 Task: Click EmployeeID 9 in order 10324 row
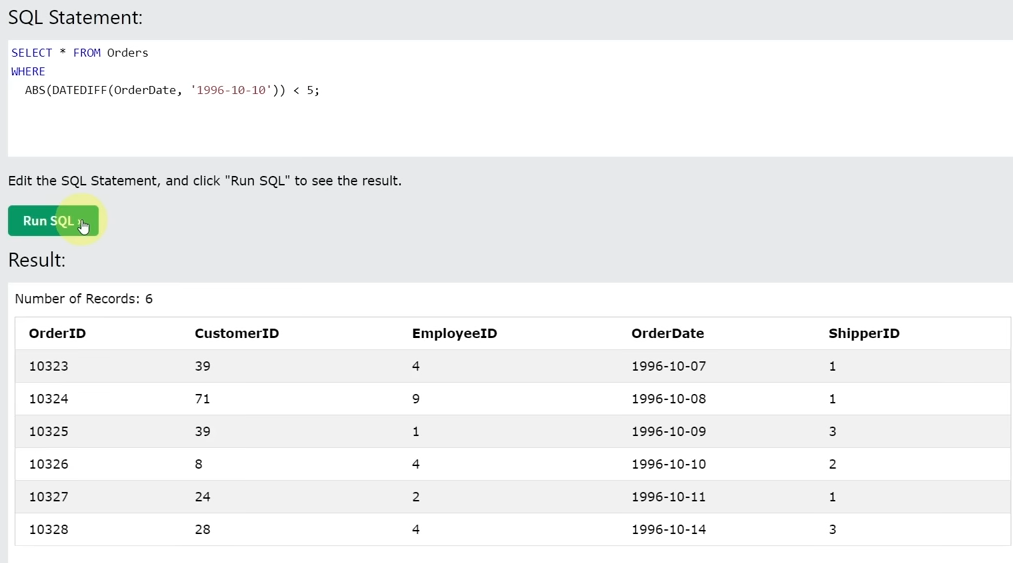tap(415, 399)
